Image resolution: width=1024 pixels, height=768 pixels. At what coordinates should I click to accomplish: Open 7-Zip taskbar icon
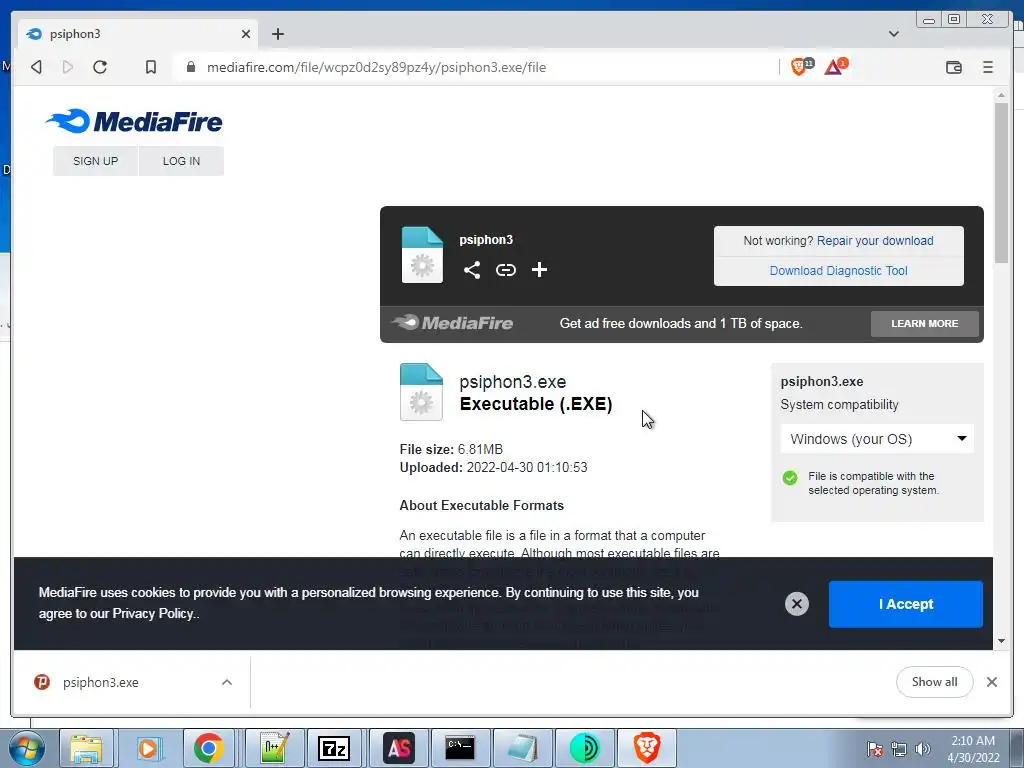pos(334,748)
